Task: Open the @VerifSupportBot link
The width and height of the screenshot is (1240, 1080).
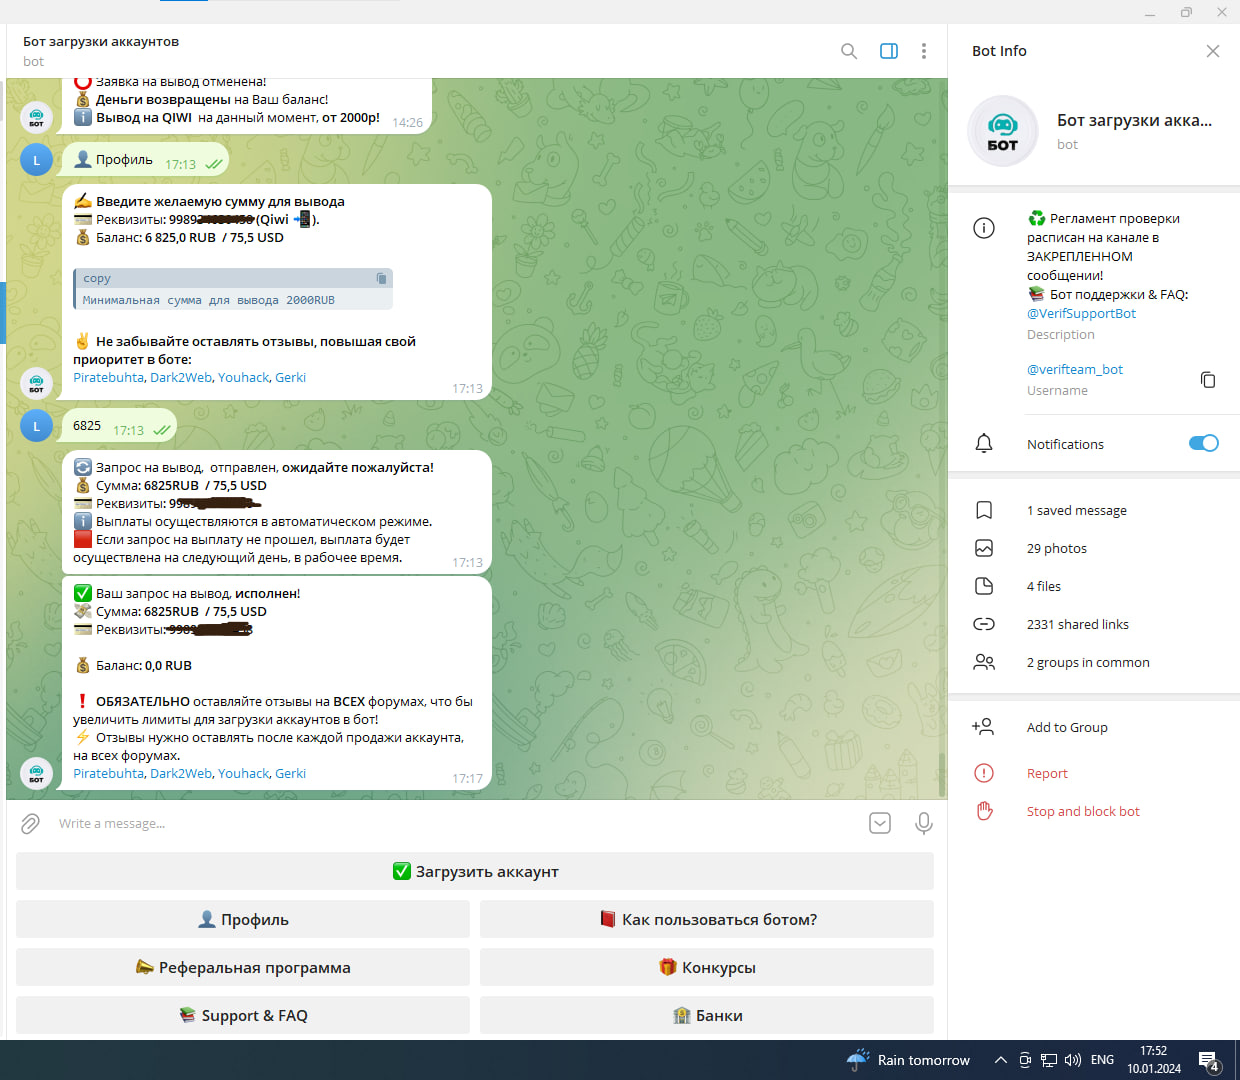Action: (1081, 313)
